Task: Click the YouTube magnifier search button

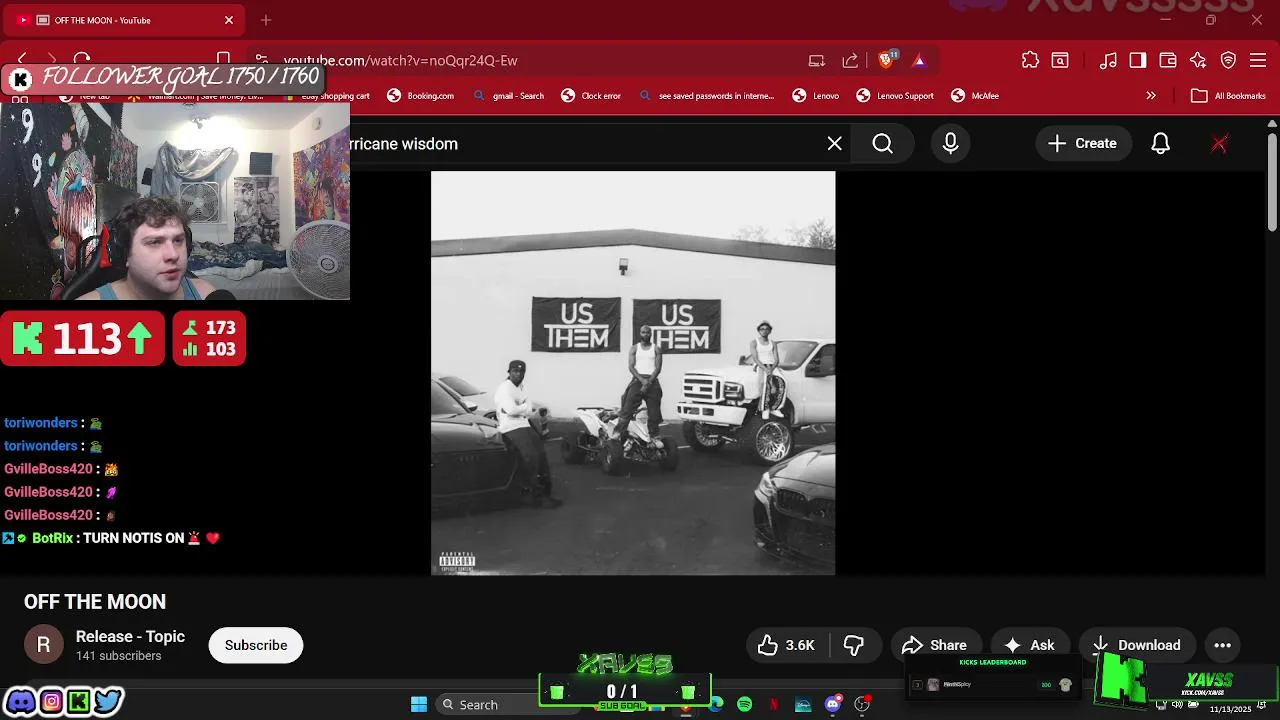Action: (883, 144)
